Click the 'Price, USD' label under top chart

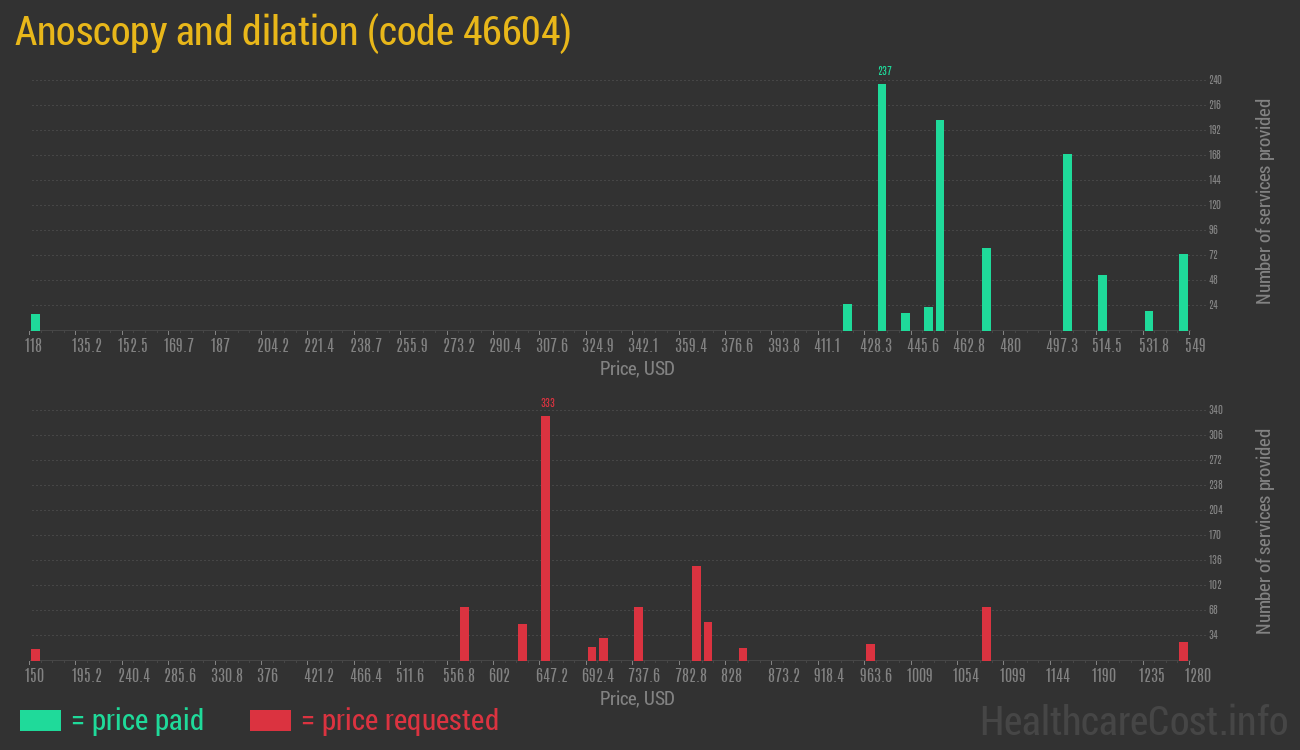tap(637, 368)
